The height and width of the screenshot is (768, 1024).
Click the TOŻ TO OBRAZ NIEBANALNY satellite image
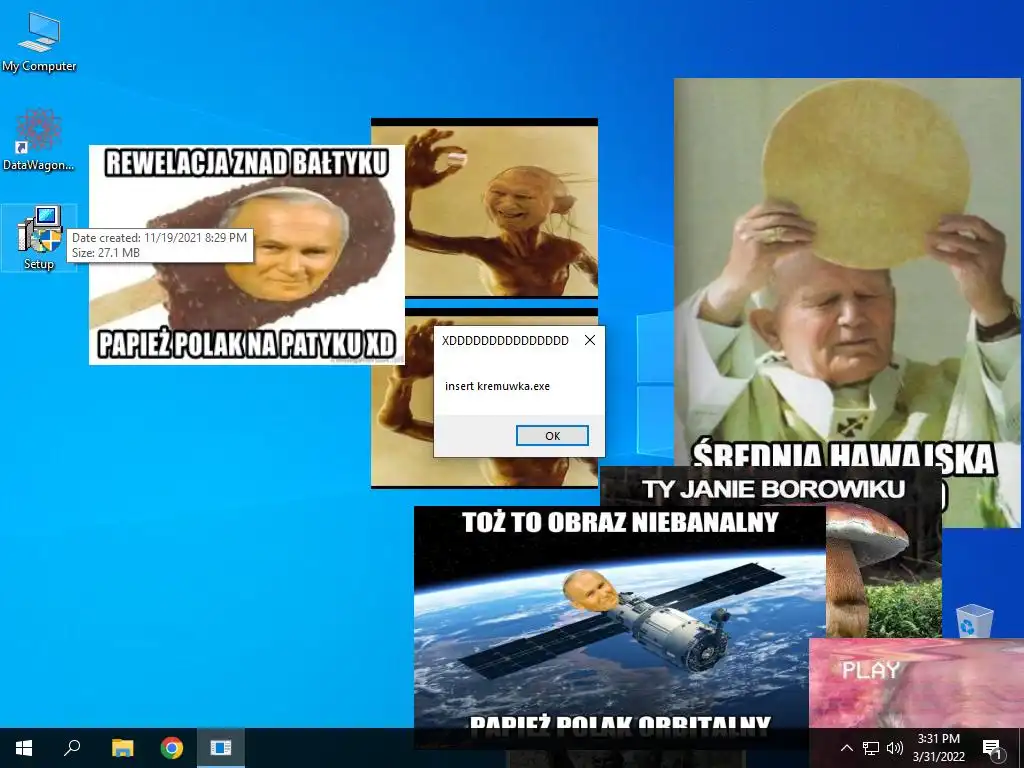(619, 617)
